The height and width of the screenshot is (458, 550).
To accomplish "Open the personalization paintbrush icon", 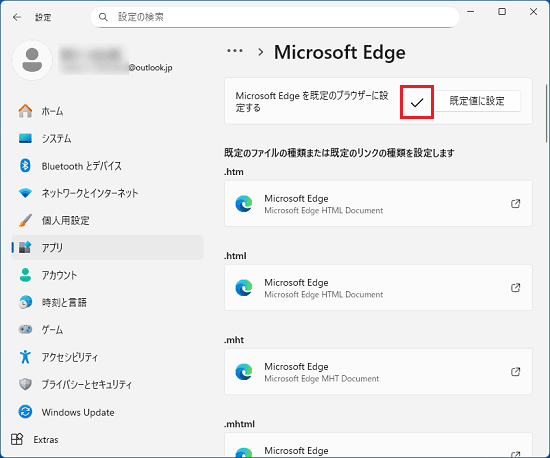I will 25,220.
